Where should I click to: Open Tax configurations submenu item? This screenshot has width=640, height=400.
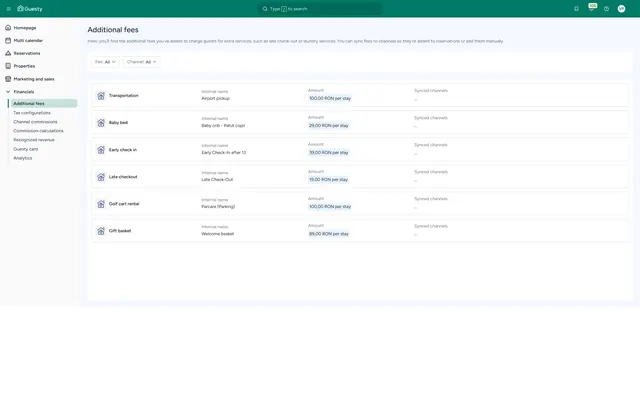pyautogui.click(x=32, y=113)
